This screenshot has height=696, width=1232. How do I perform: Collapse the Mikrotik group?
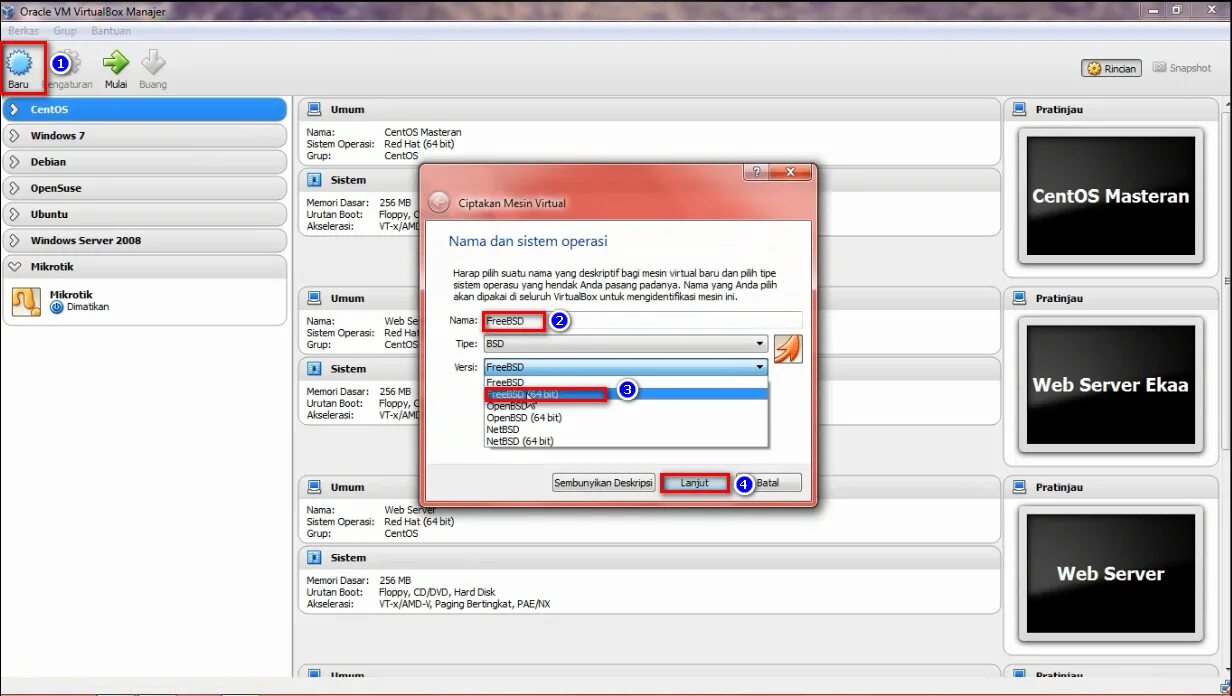click(14, 267)
